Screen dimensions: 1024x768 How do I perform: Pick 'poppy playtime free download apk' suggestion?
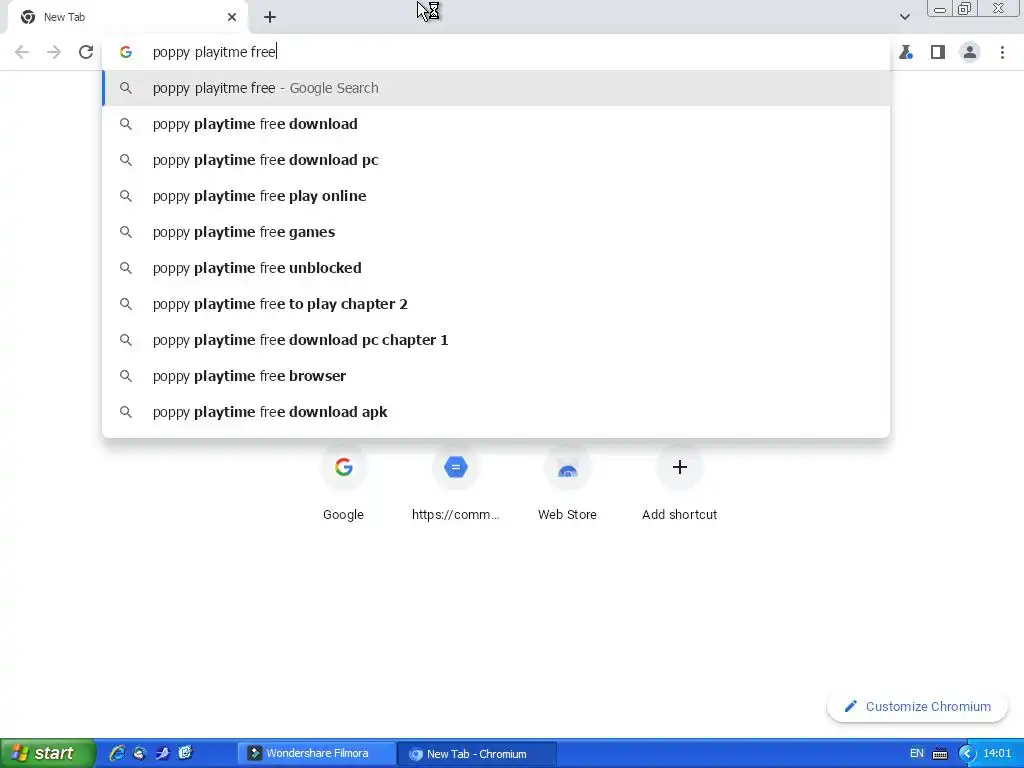click(496, 411)
